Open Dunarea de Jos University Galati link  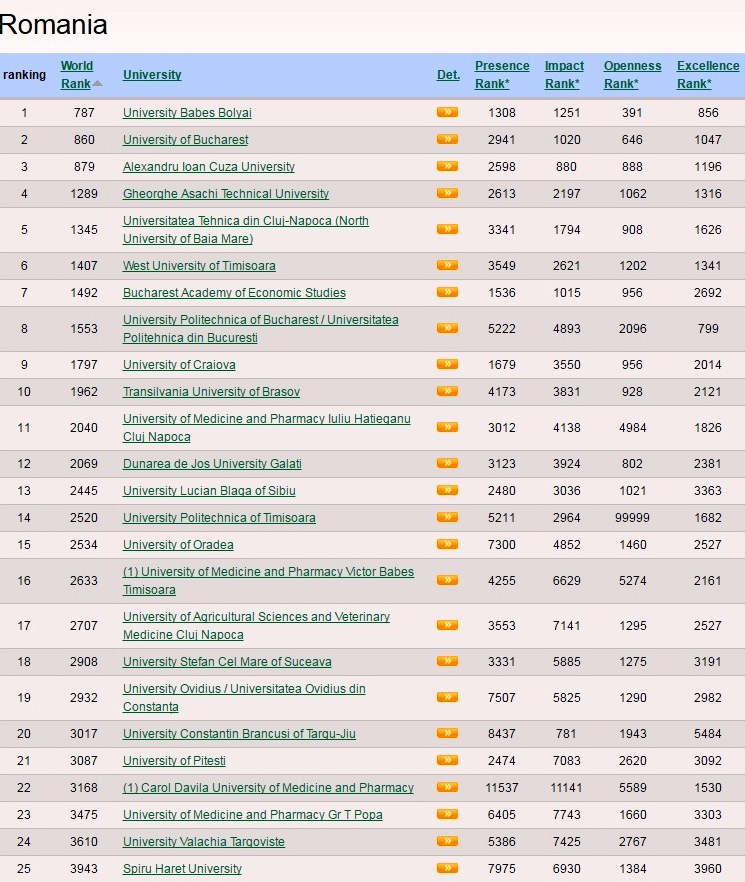(212, 464)
